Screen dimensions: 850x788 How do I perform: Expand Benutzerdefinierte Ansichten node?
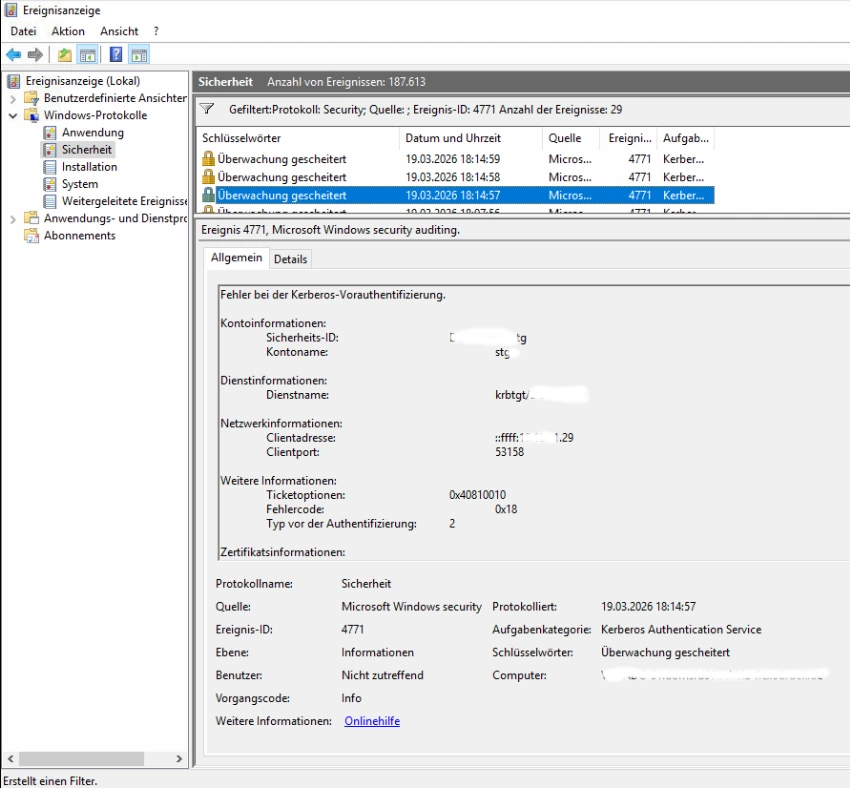(x=13, y=99)
